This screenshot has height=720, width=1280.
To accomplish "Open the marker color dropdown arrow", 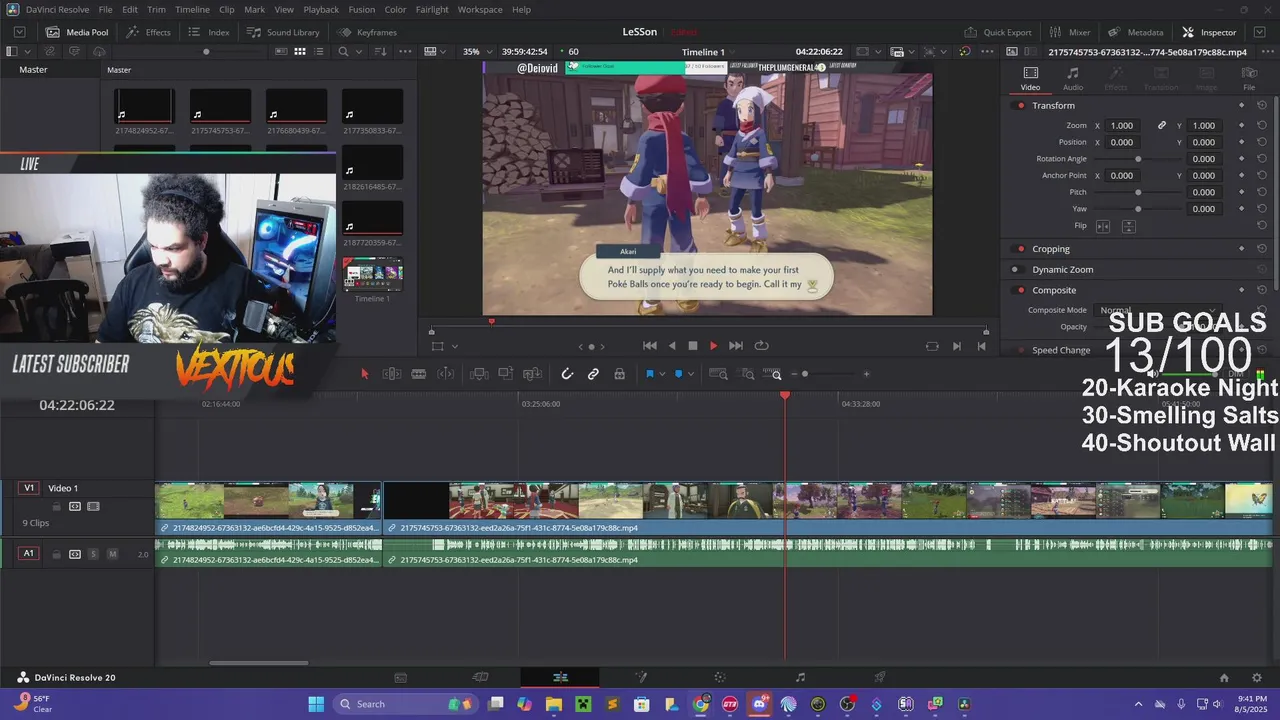I will tap(690, 374).
